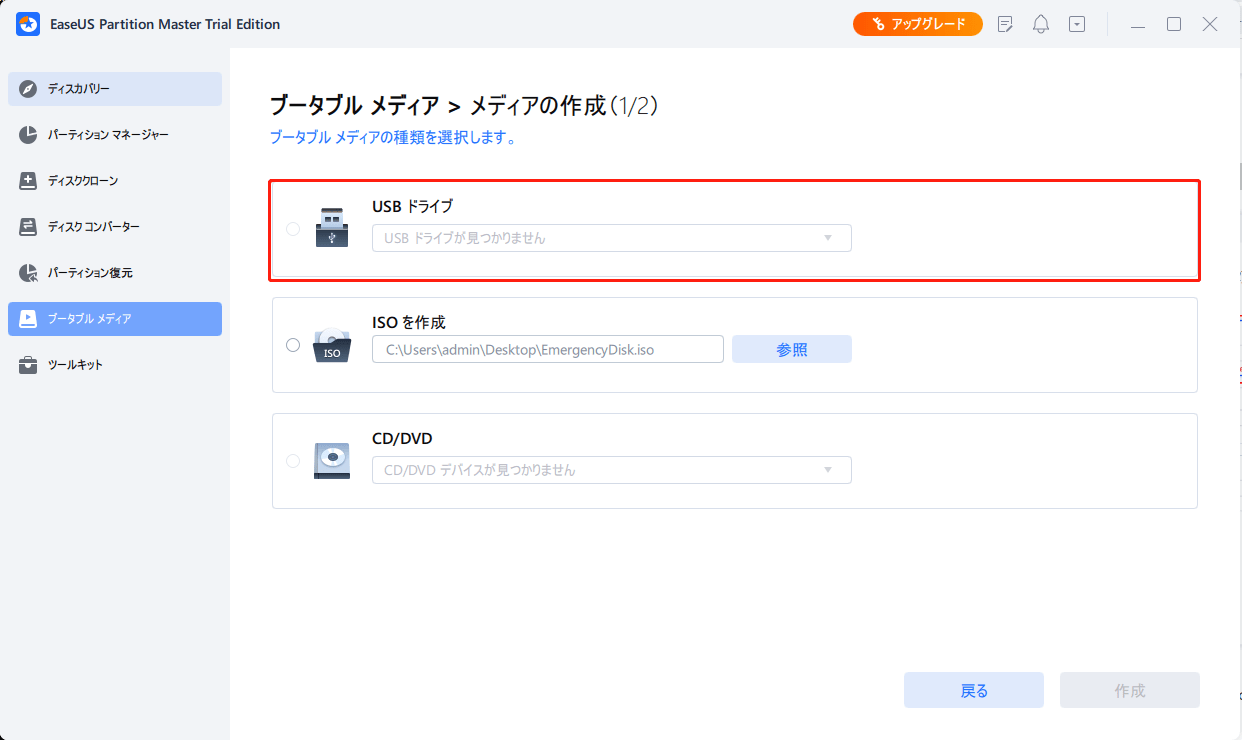The height and width of the screenshot is (740, 1242).
Task: Click the アップグレード upgrade button
Action: (917, 24)
